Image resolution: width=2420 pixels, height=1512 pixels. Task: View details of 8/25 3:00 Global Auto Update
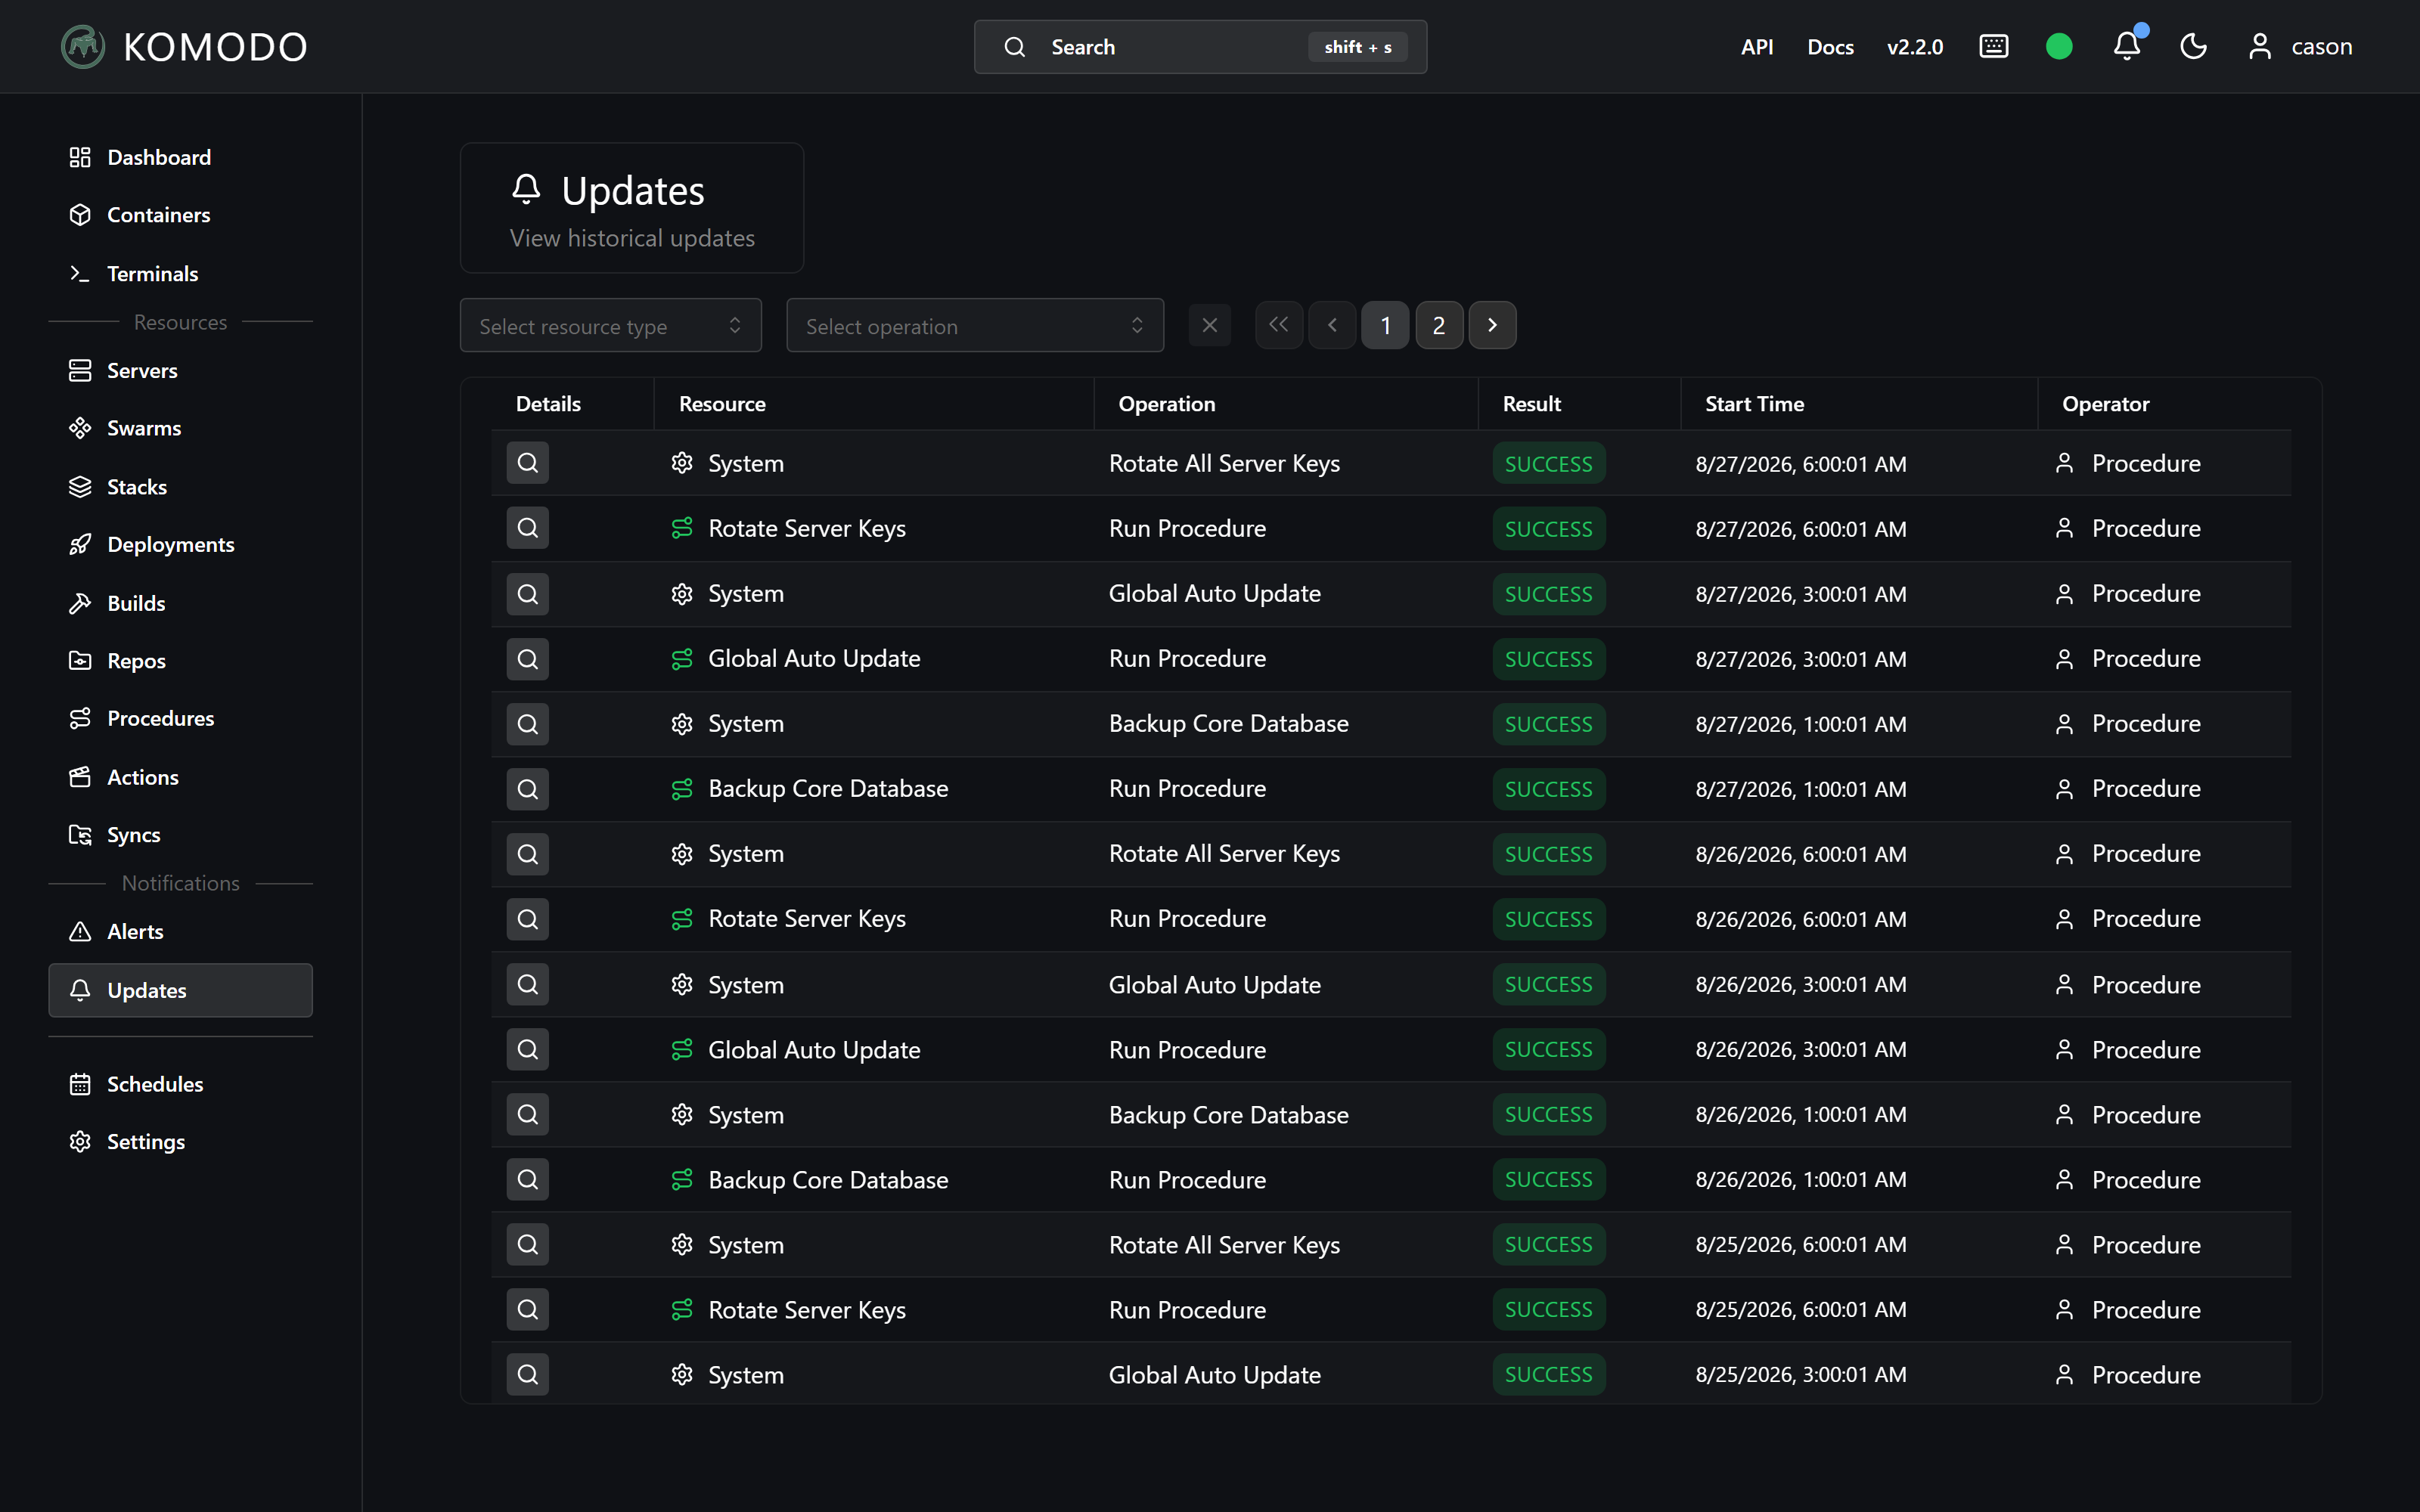click(527, 1374)
